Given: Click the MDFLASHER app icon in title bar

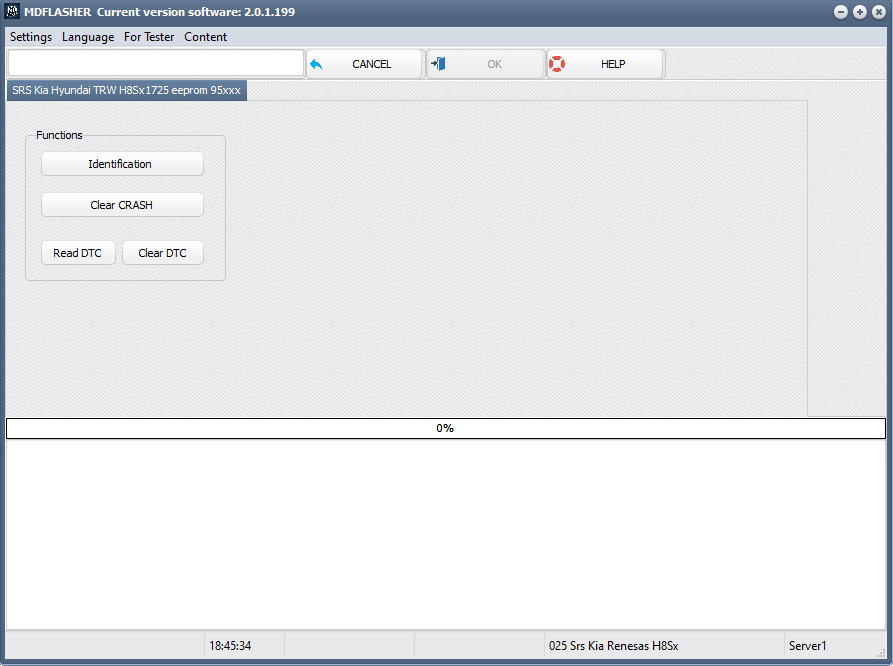Looking at the screenshot, I should pyautogui.click(x=12, y=11).
